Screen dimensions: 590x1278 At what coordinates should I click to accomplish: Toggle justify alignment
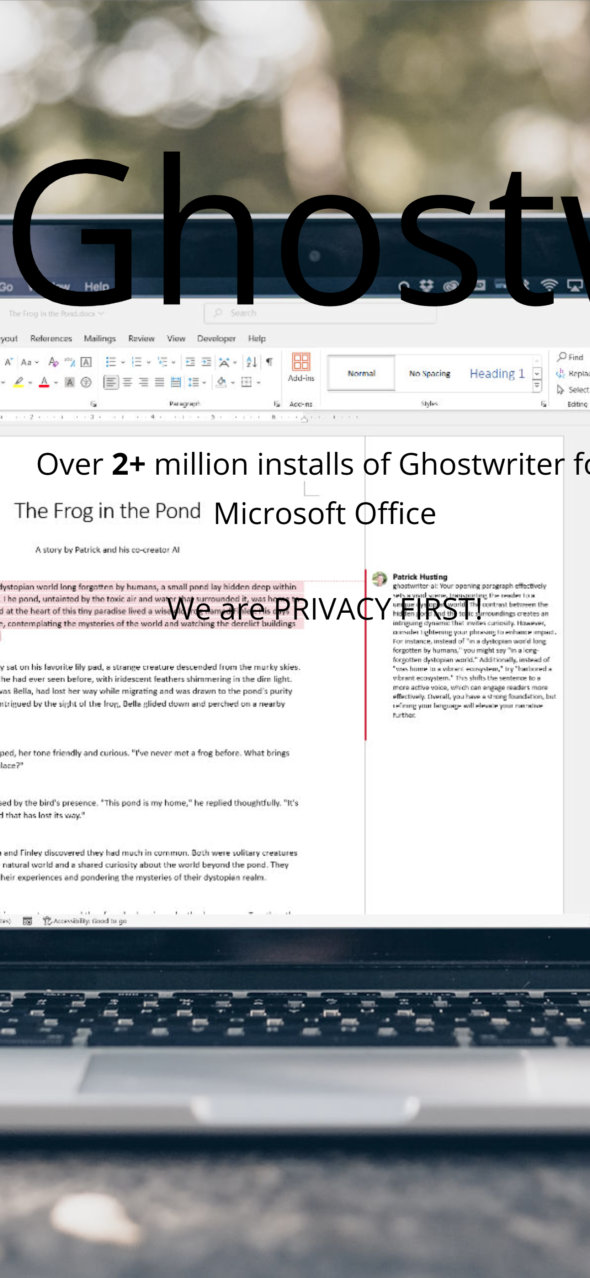click(160, 381)
